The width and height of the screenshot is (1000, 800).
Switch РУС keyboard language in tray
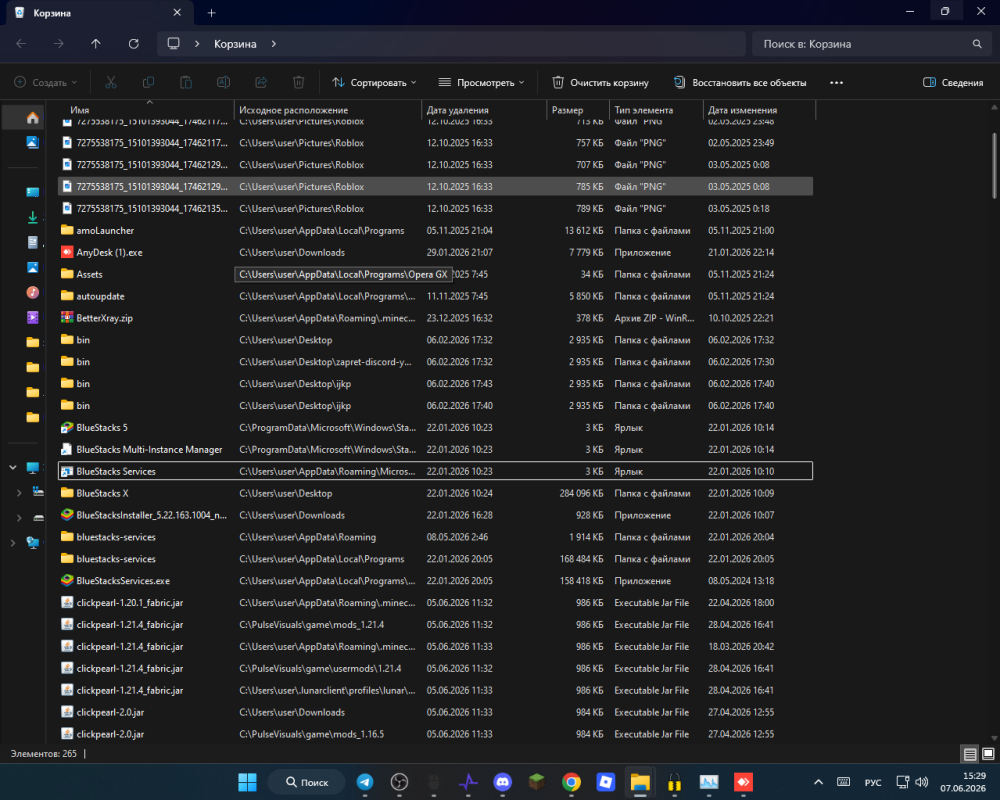click(x=873, y=782)
